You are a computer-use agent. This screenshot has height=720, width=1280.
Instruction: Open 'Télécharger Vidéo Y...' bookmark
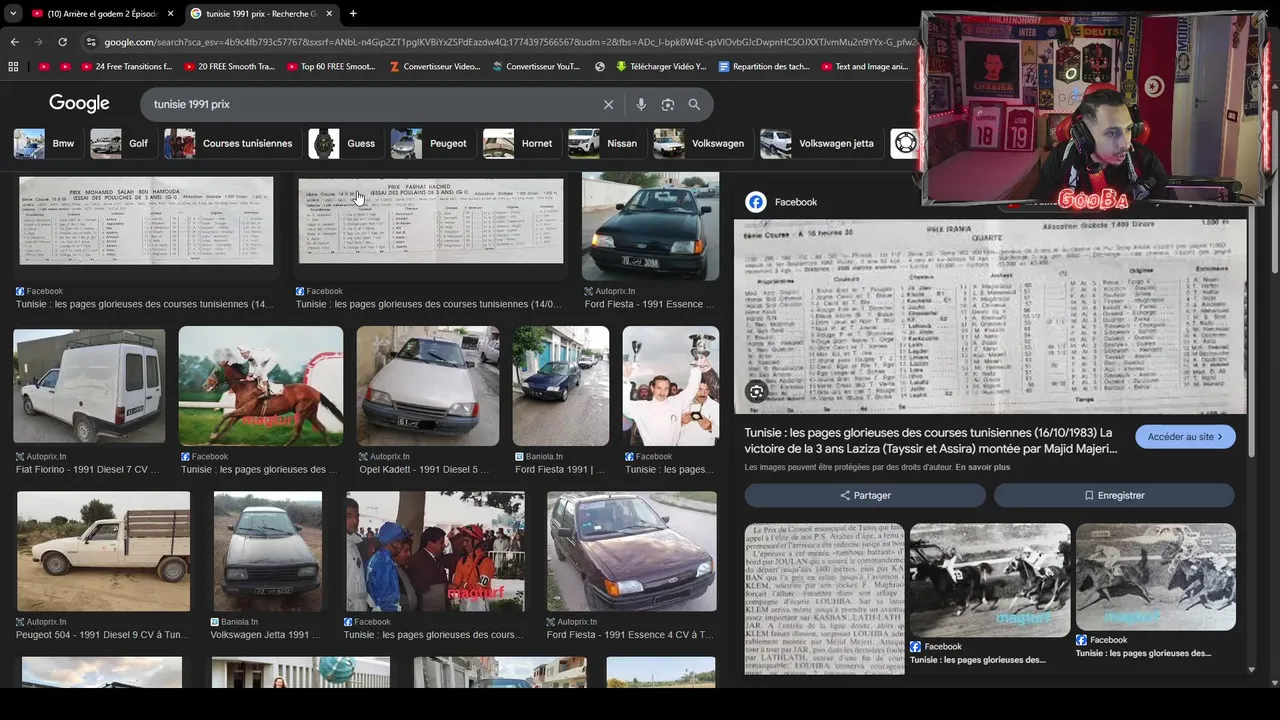coord(661,67)
